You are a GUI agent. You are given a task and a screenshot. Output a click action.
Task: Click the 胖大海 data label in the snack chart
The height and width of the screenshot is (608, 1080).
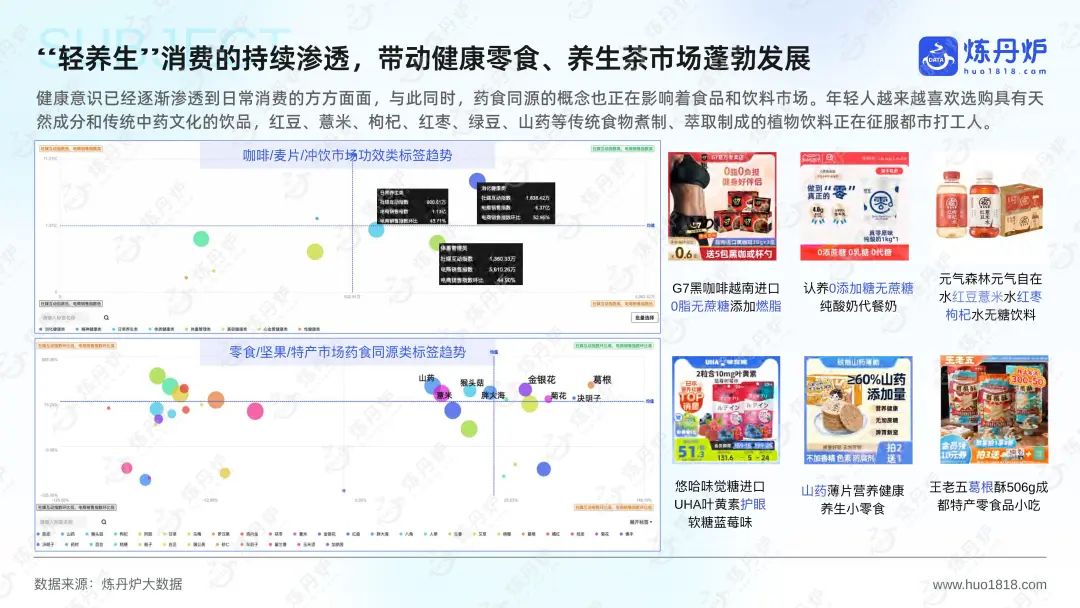(492, 395)
